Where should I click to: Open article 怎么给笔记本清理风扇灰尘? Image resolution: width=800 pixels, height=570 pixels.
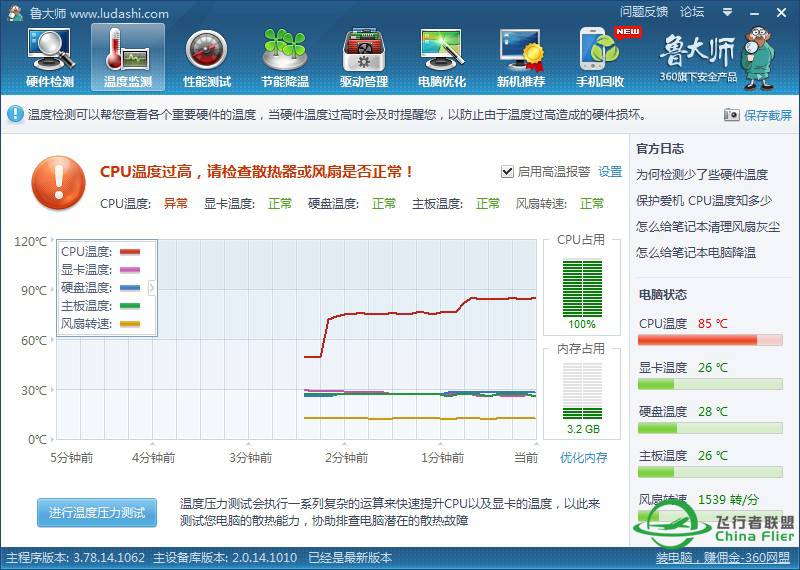[x=708, y=226]
